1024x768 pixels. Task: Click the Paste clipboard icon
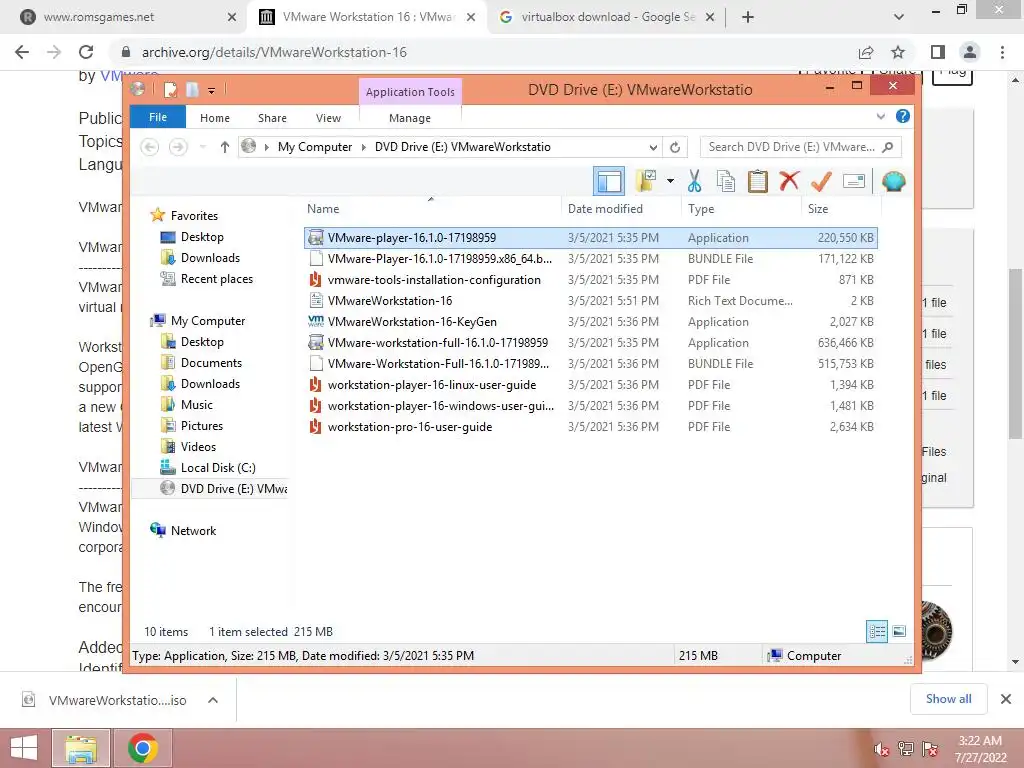click(x=758, y=181)
